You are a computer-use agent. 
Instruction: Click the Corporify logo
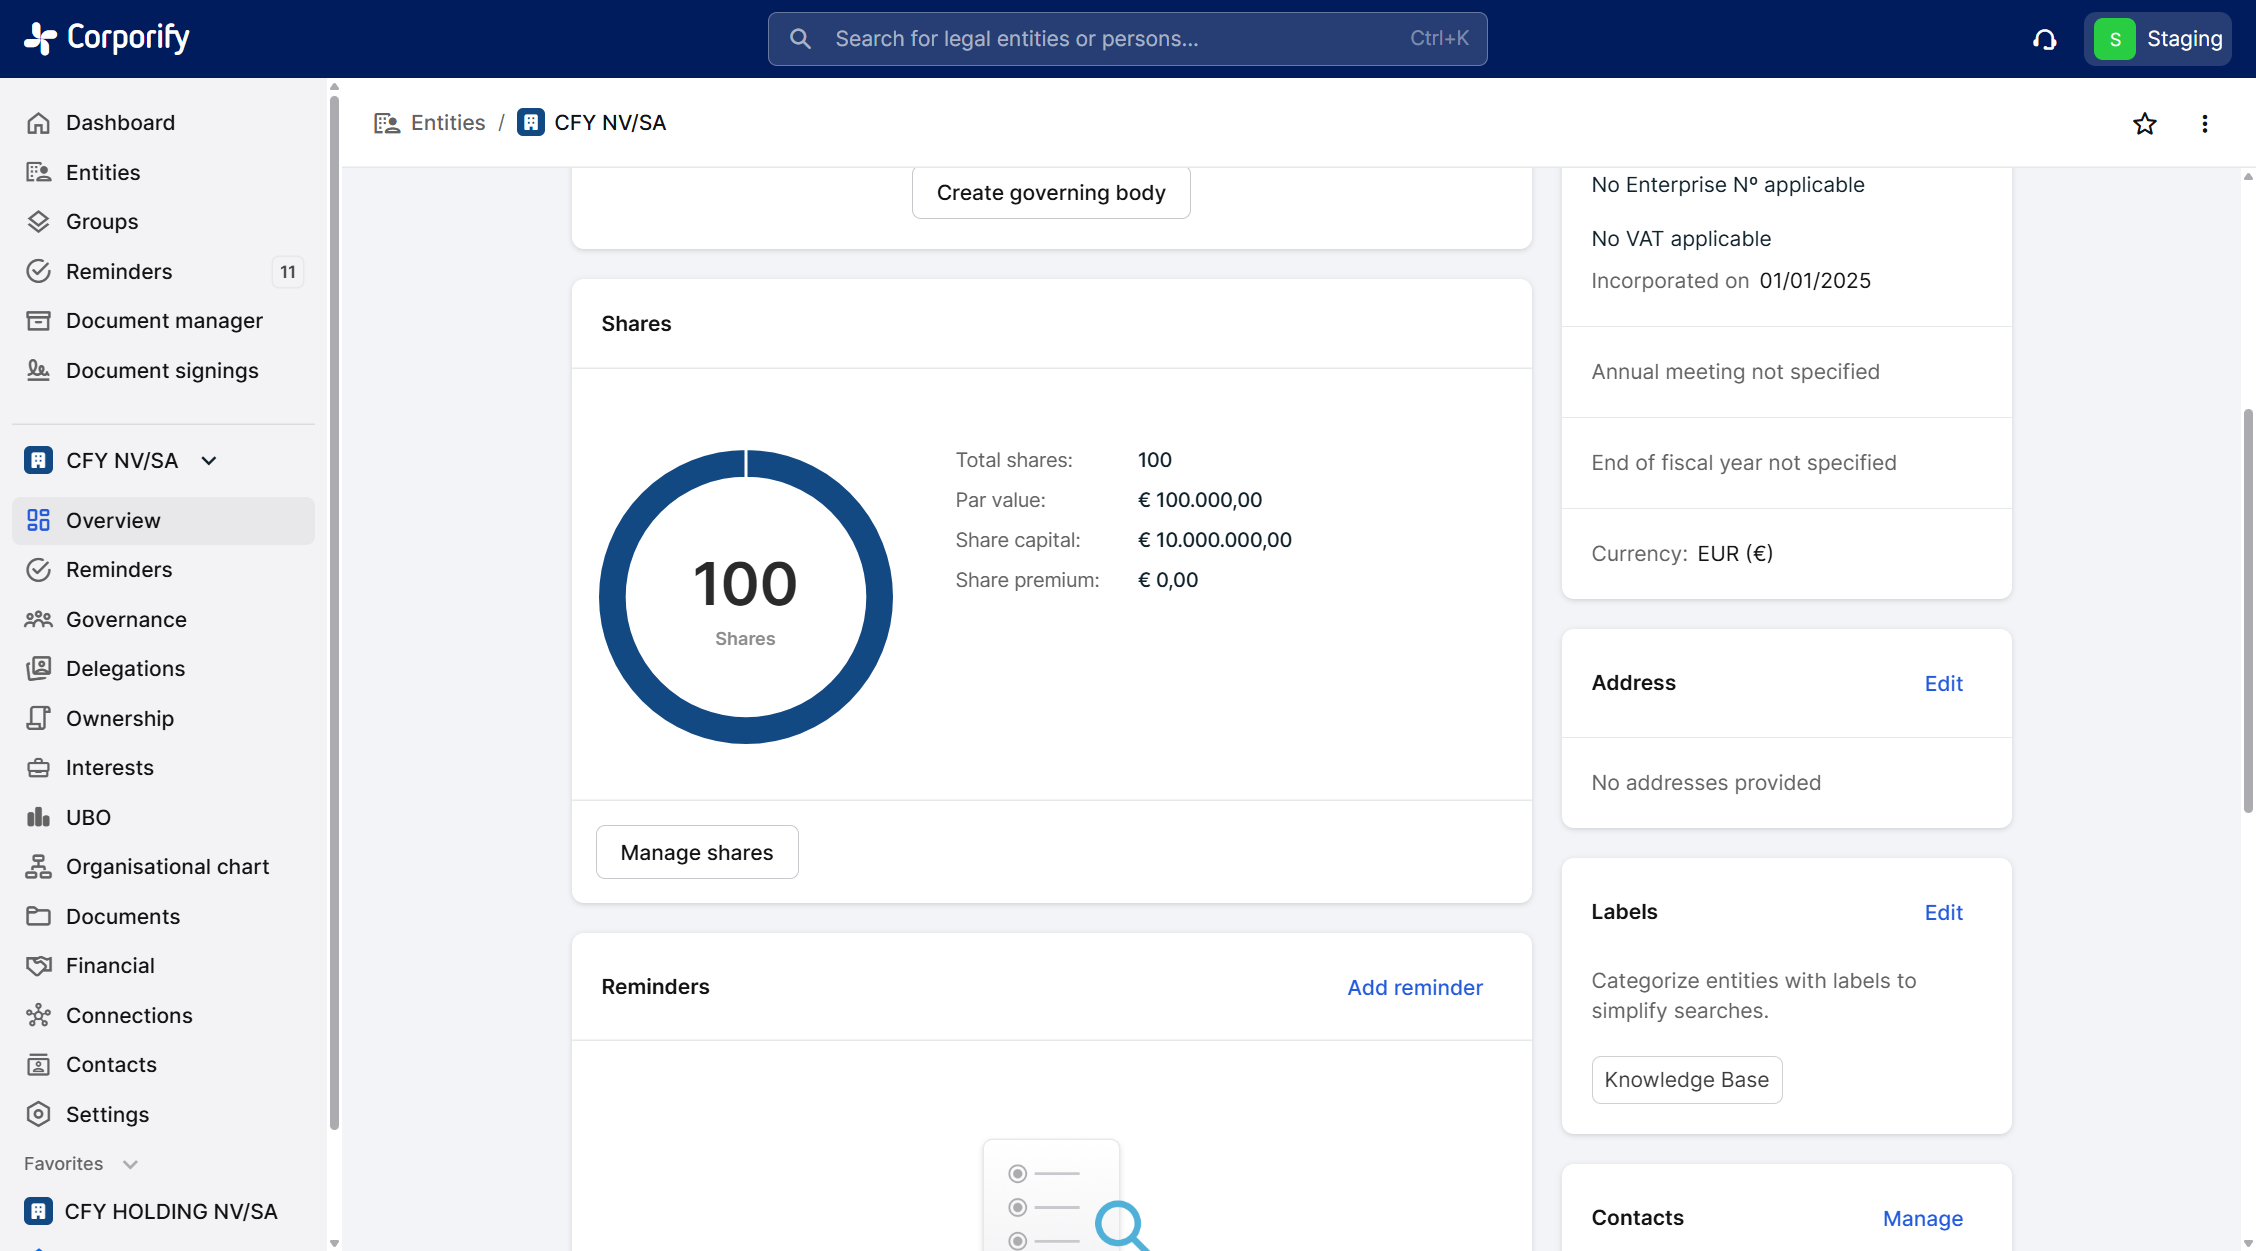coord(107,38)
